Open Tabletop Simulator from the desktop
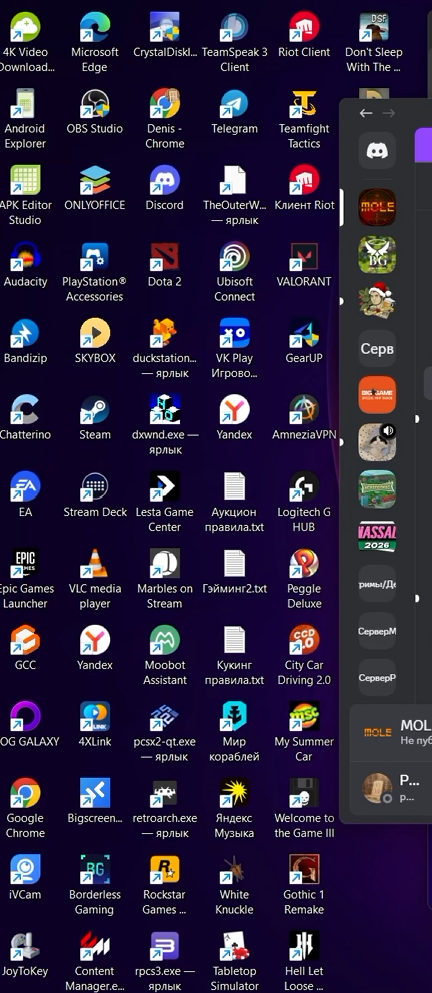The width and height of the screenshot is (432, 993). 234,947
